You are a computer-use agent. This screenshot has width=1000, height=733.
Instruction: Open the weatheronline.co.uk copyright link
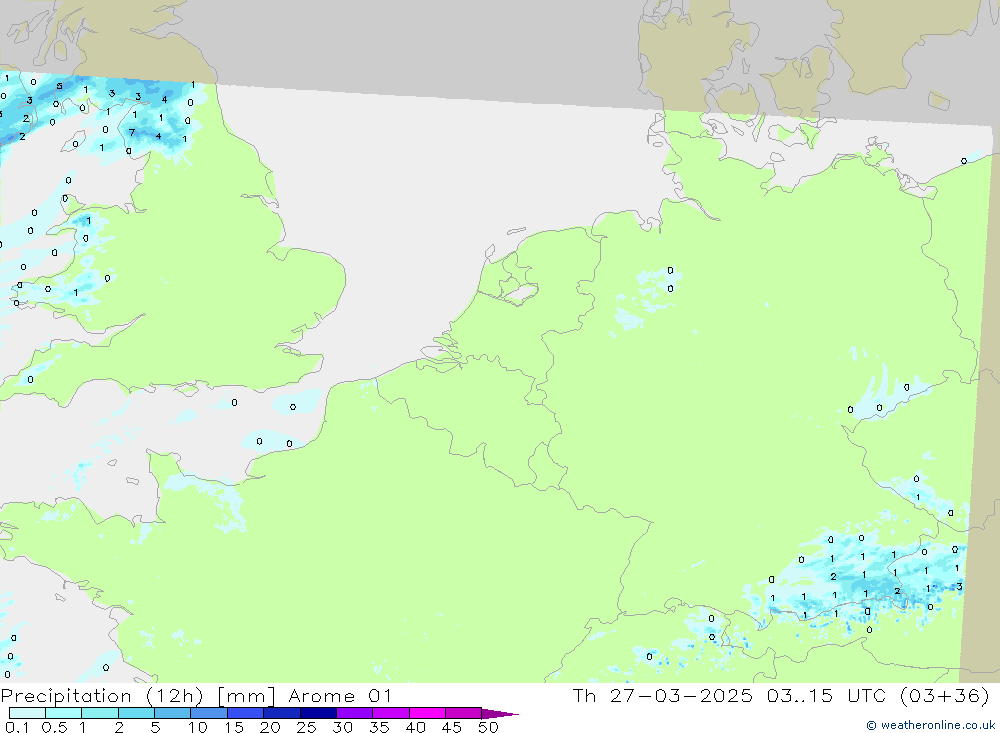[x=930, y=725]
